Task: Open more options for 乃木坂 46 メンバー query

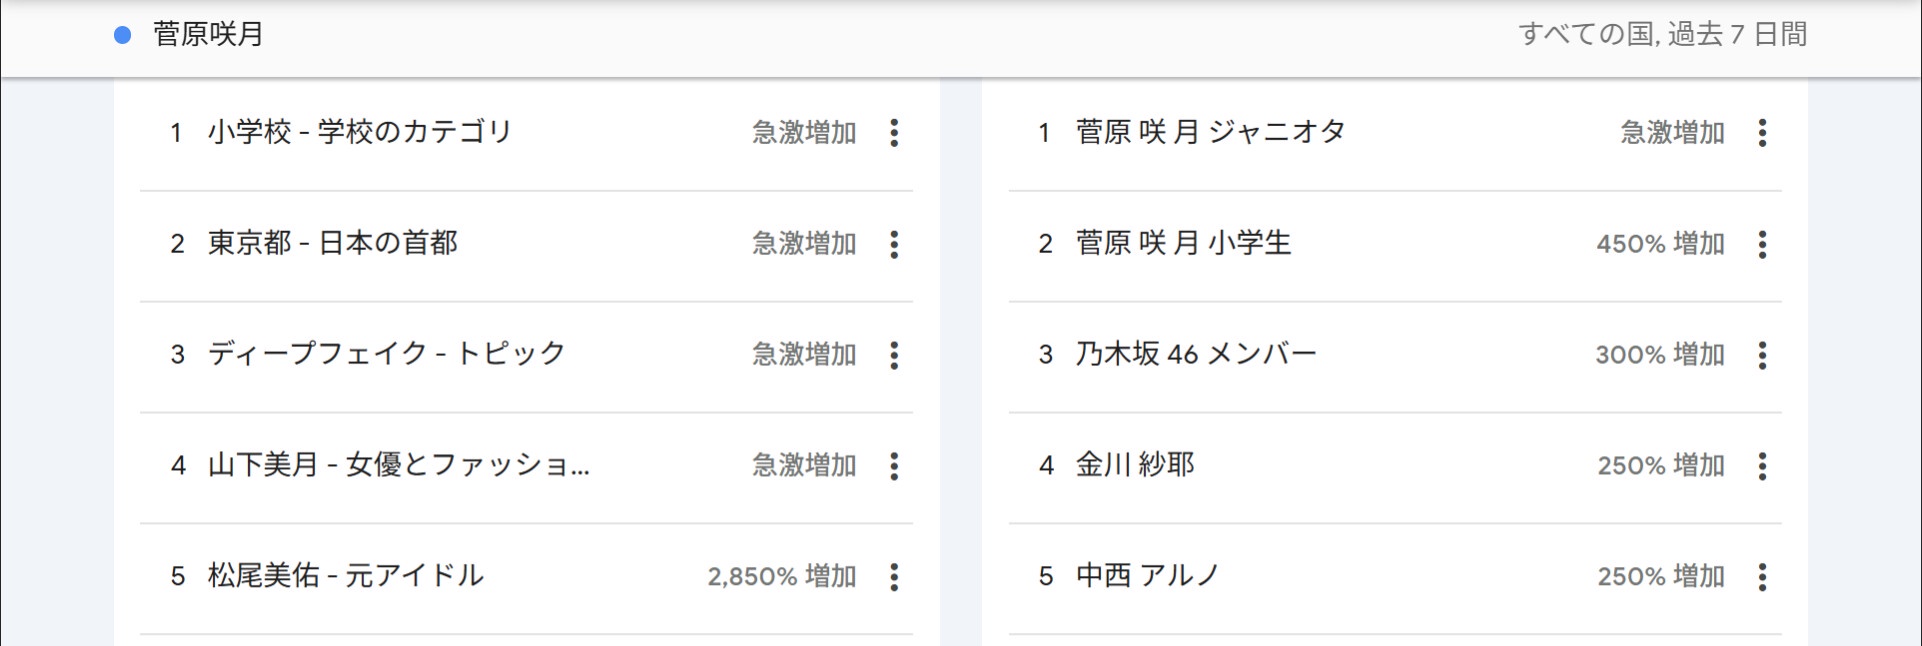Action: [x=1762, y=355]
